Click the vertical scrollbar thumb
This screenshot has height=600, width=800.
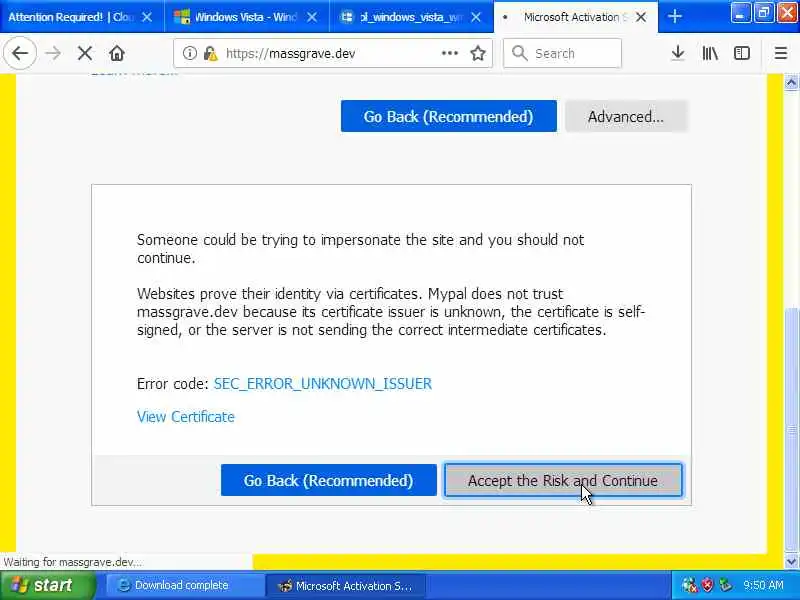[791, 431]
